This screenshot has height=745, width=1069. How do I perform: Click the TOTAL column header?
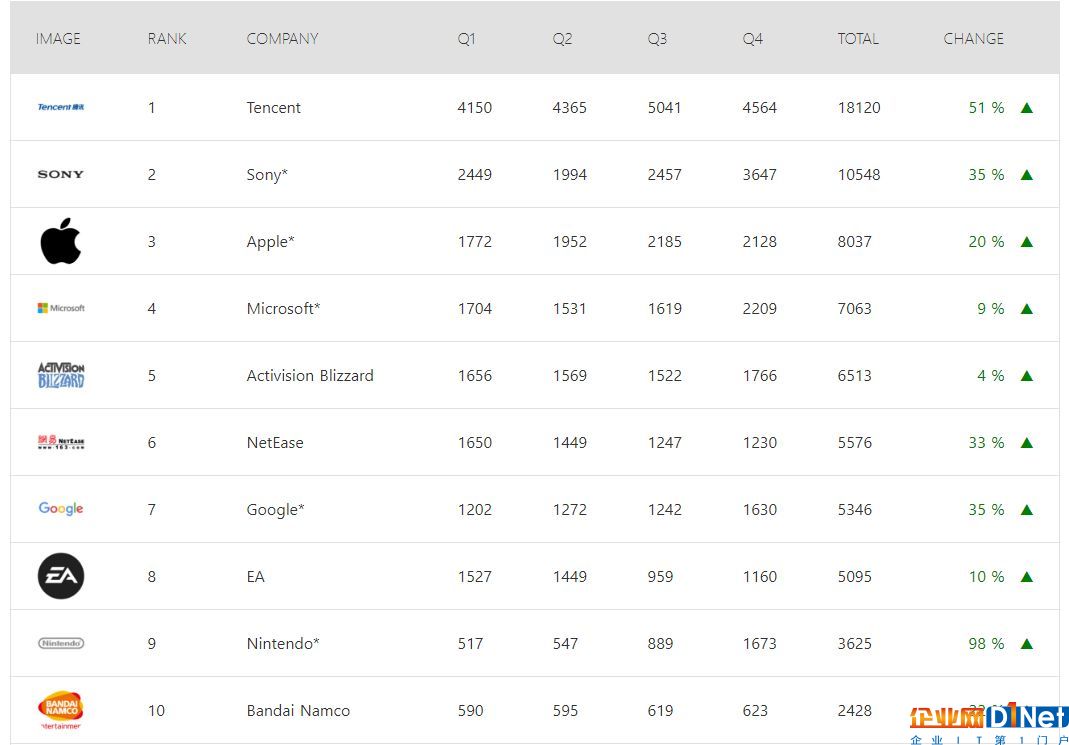coord(858,39)
